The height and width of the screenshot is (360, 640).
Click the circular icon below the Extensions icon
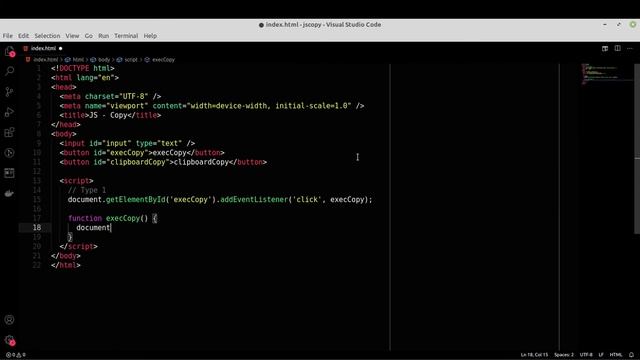click(x=9, y=153)
